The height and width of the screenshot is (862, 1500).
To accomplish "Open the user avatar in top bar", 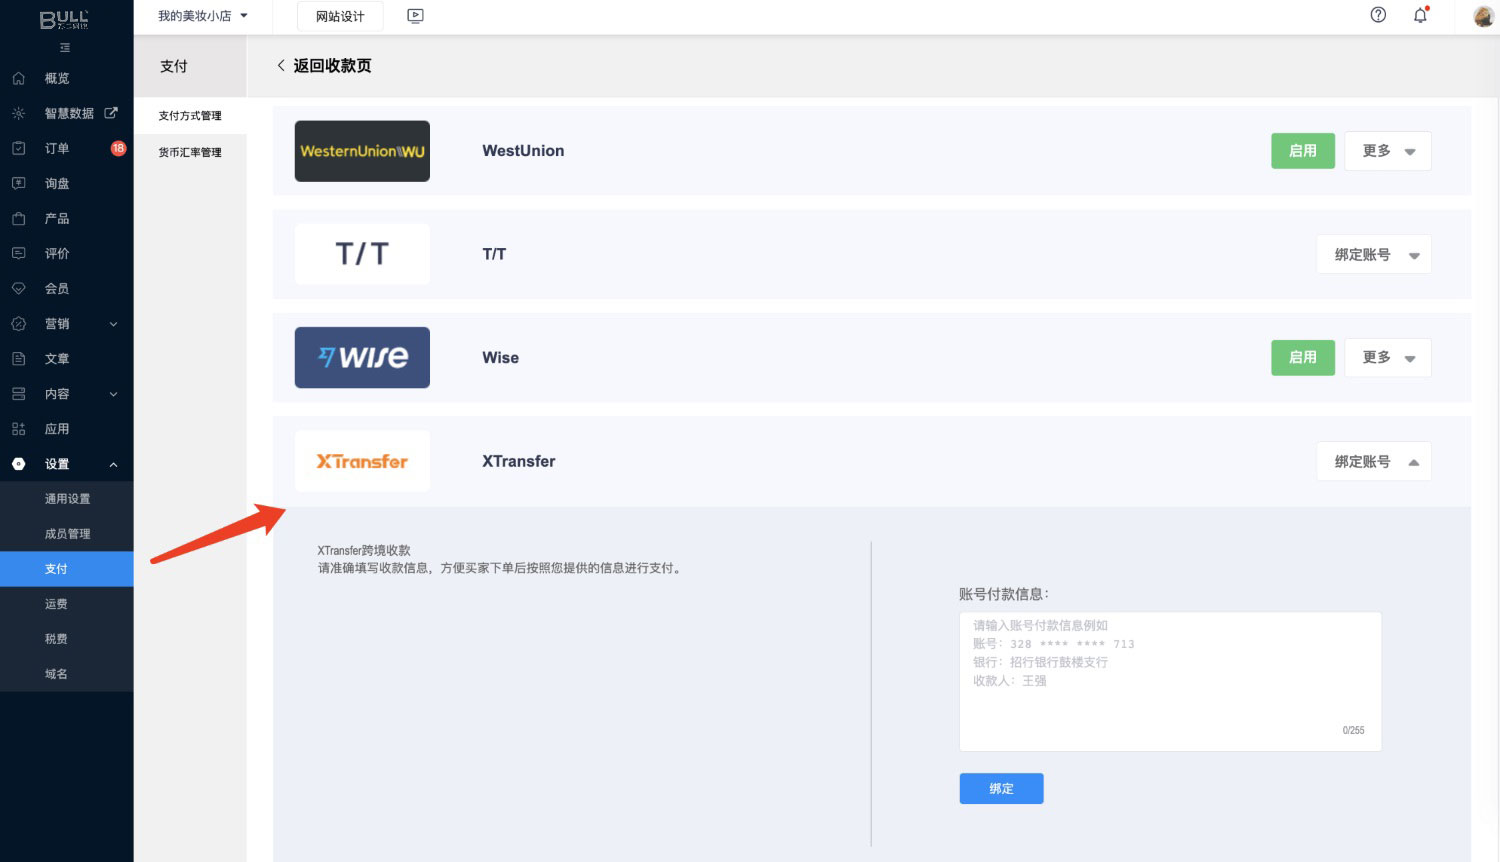I will click(x=1483, y=16).
